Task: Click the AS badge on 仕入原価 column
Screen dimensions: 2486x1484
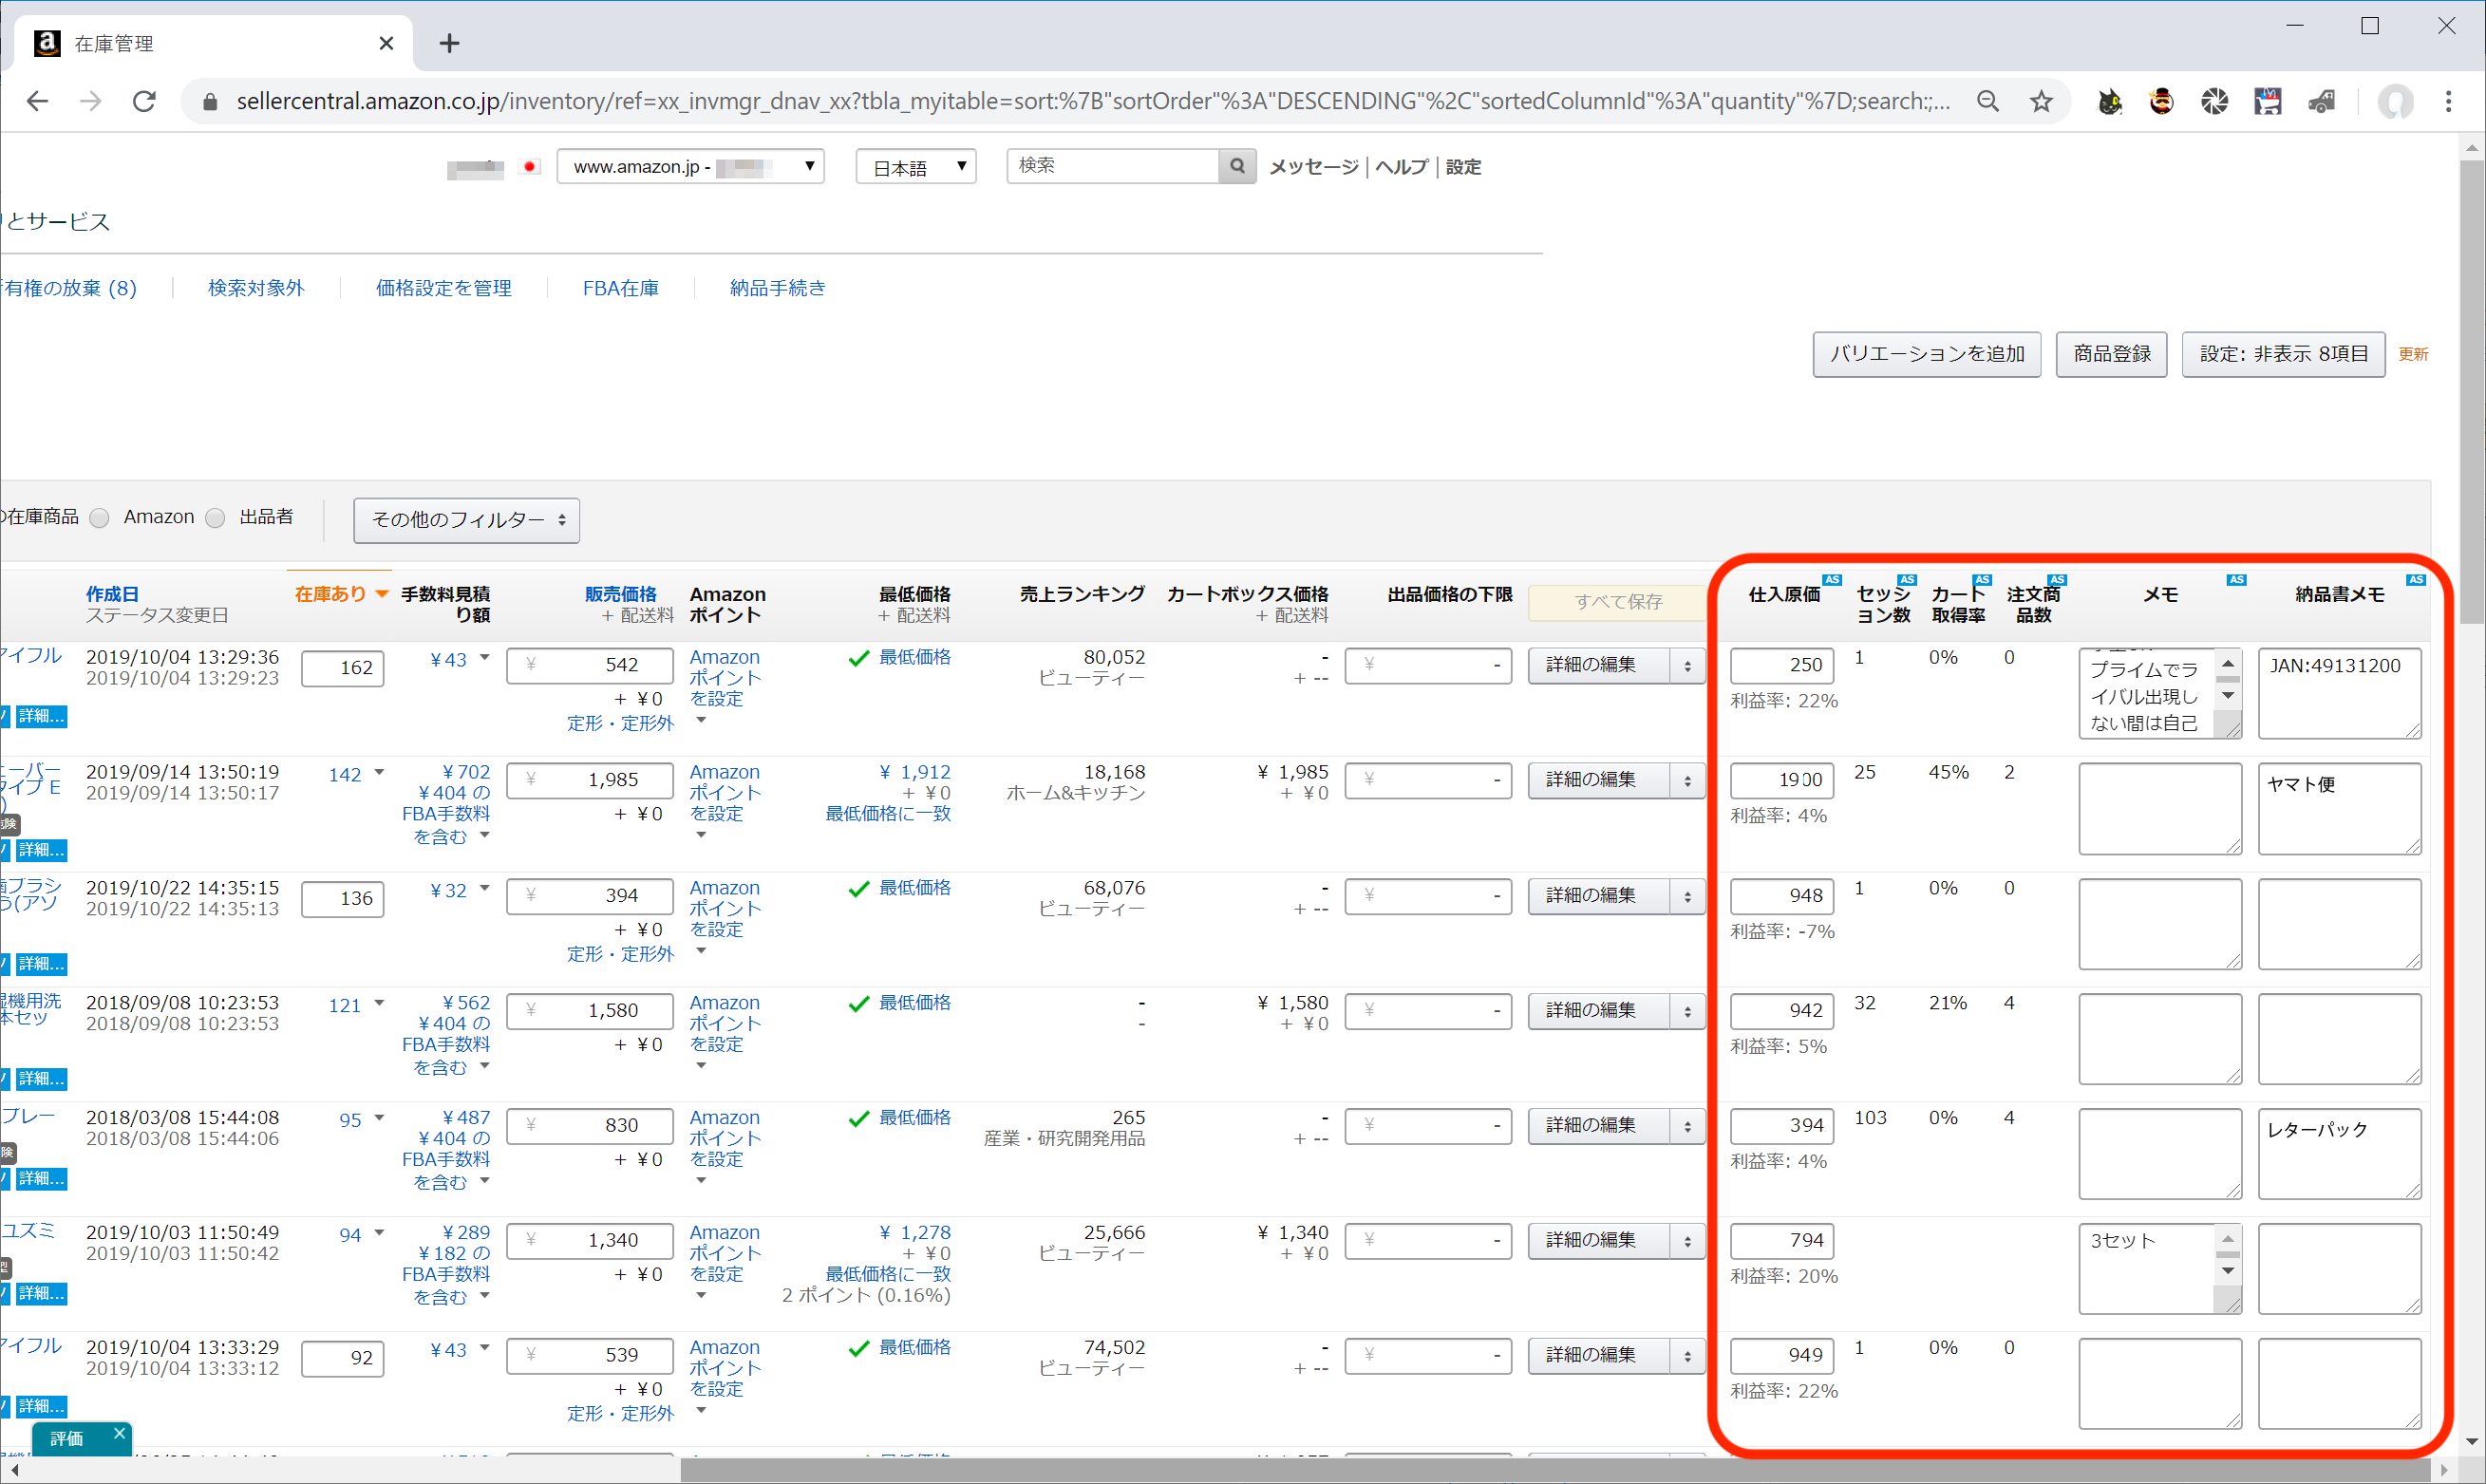Action: click(1832, 580)
